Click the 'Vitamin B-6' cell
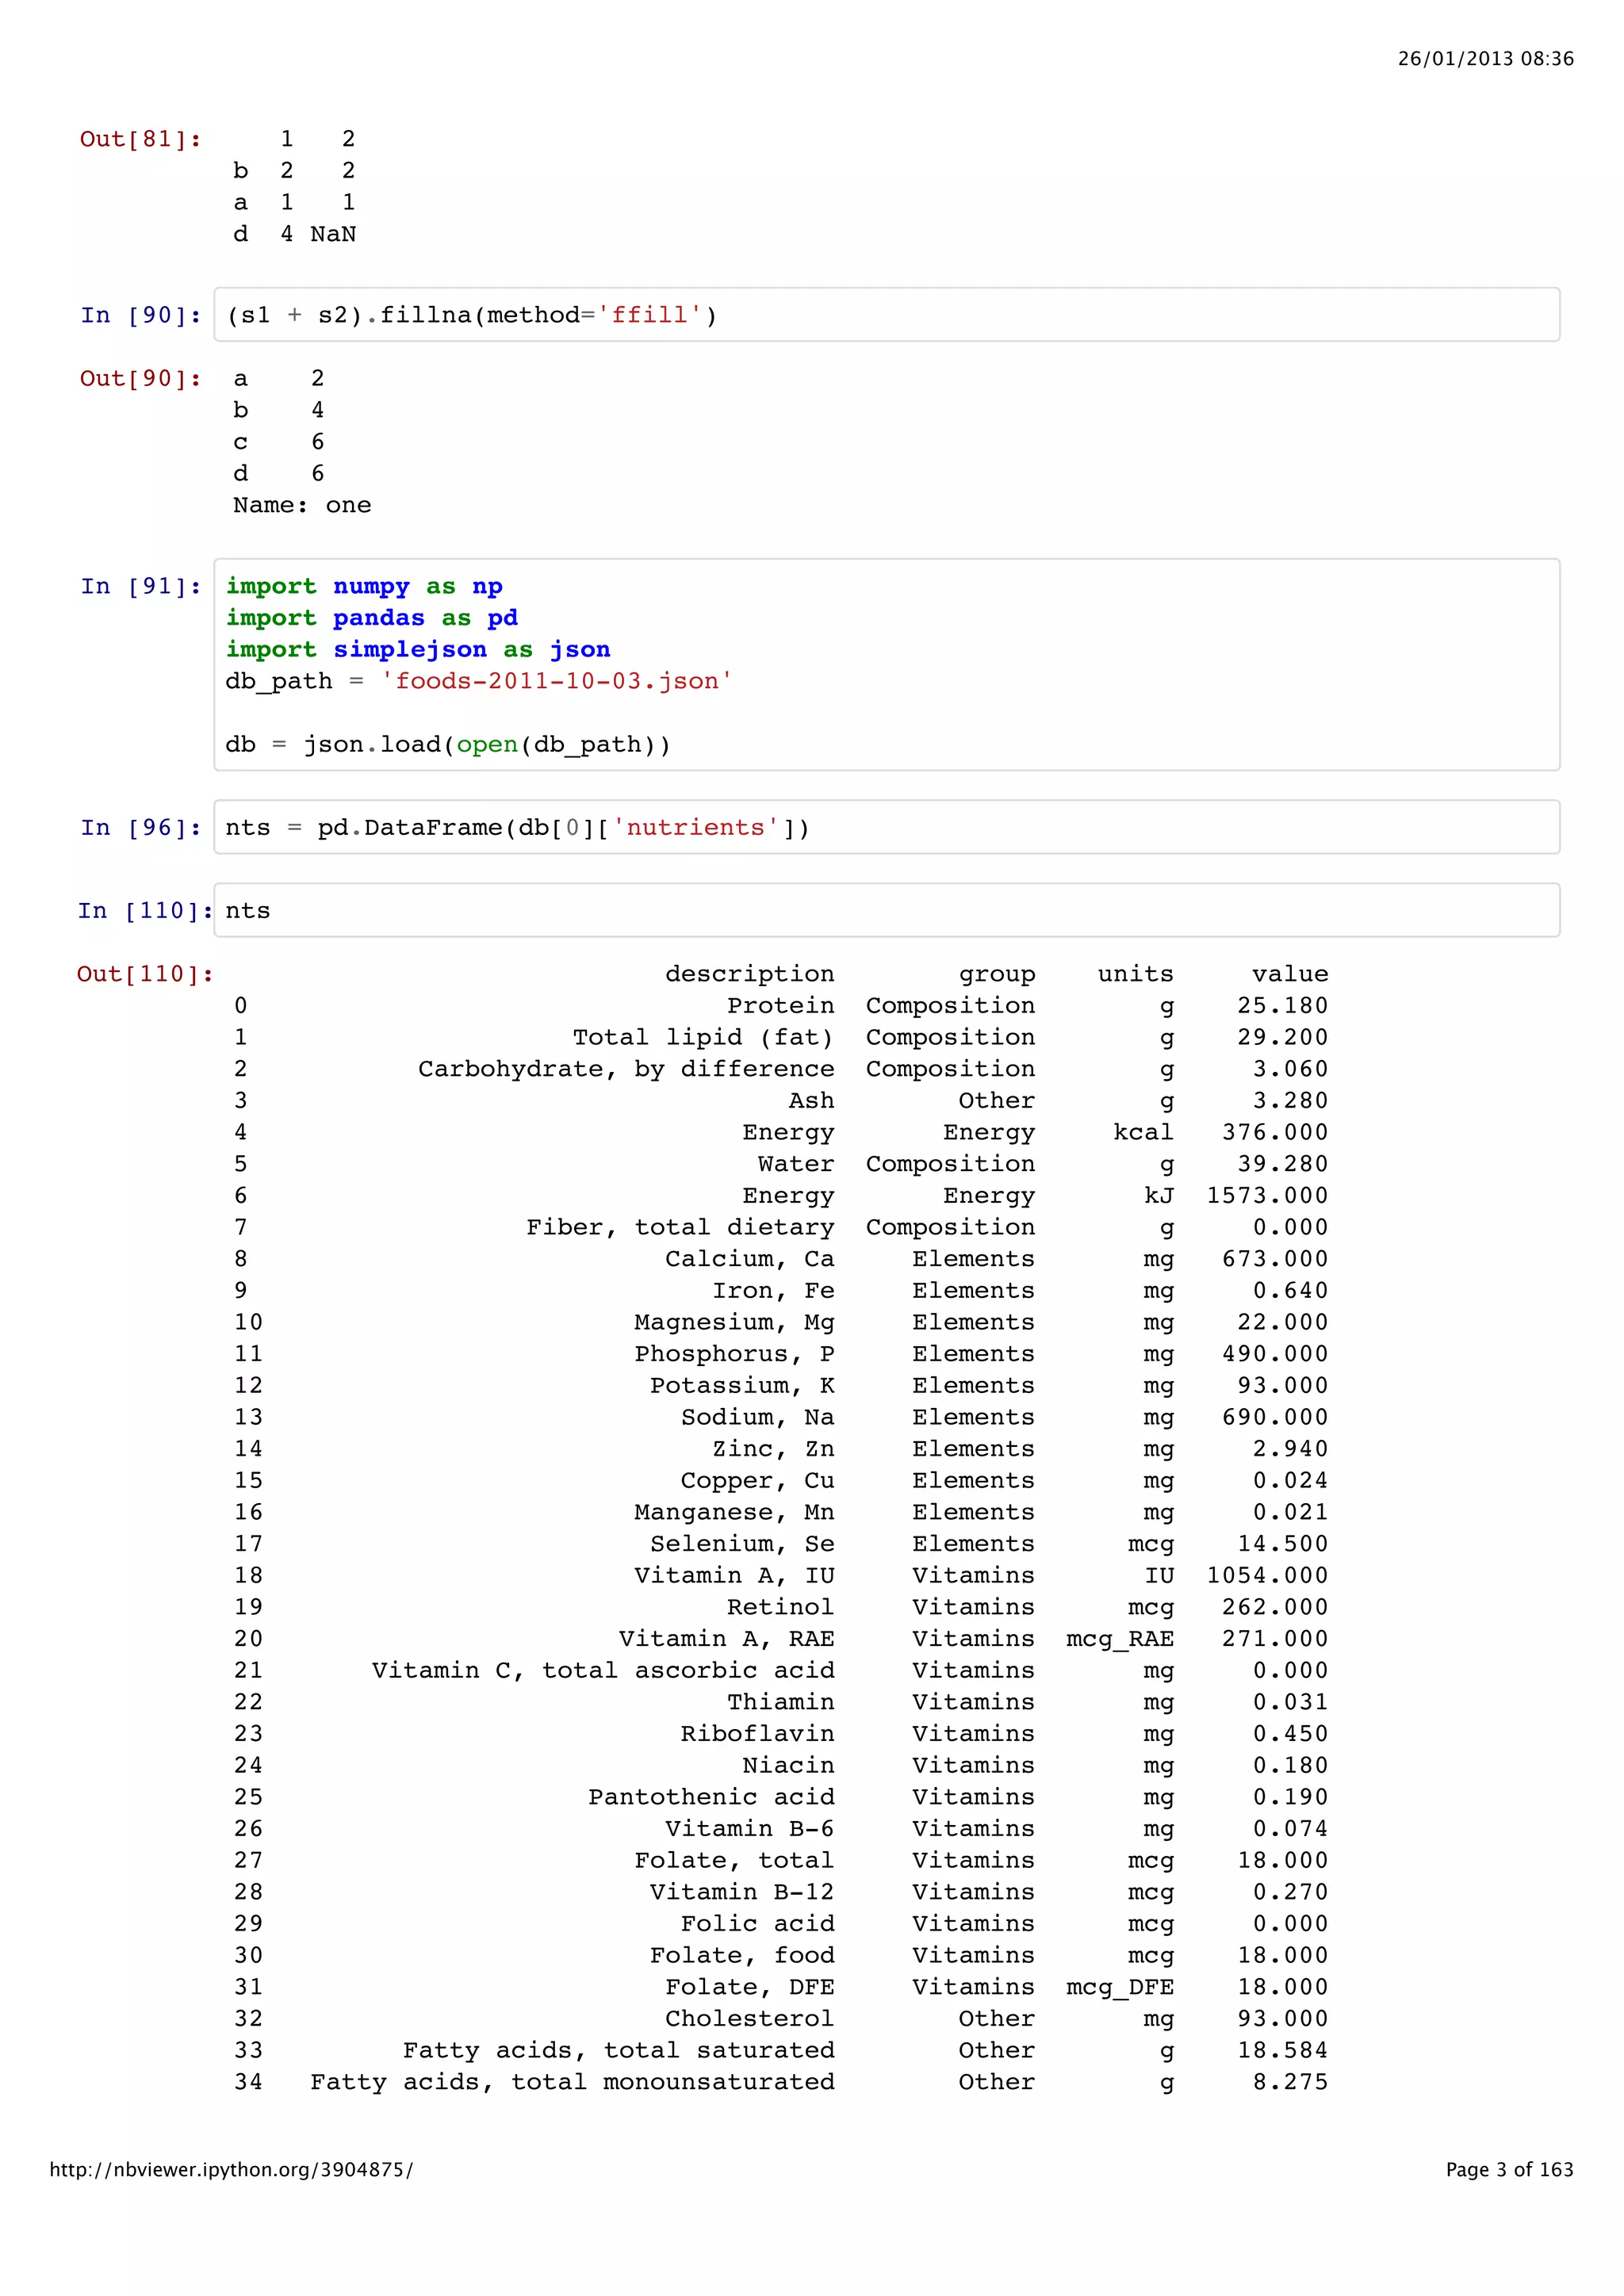 pos(749,1828)
